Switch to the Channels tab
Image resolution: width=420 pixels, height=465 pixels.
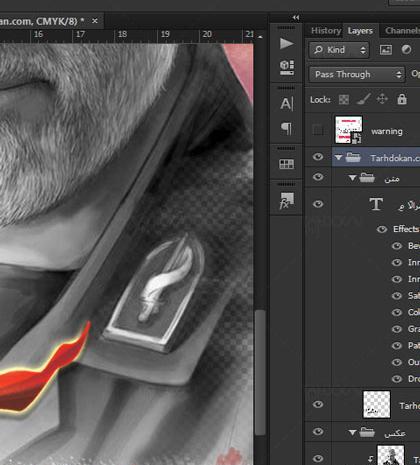pyautogui.click(x=402, y=31)
